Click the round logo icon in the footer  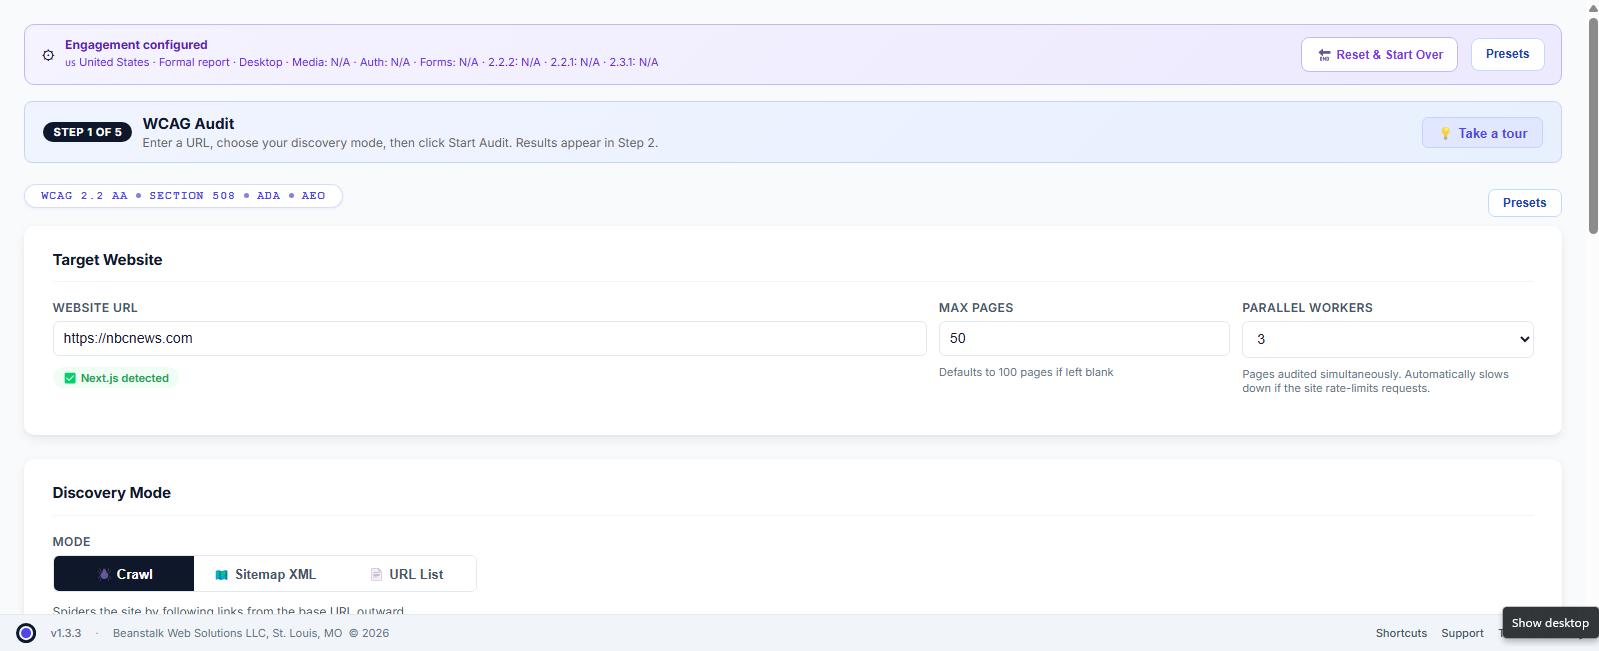click(x=27, y=633)
